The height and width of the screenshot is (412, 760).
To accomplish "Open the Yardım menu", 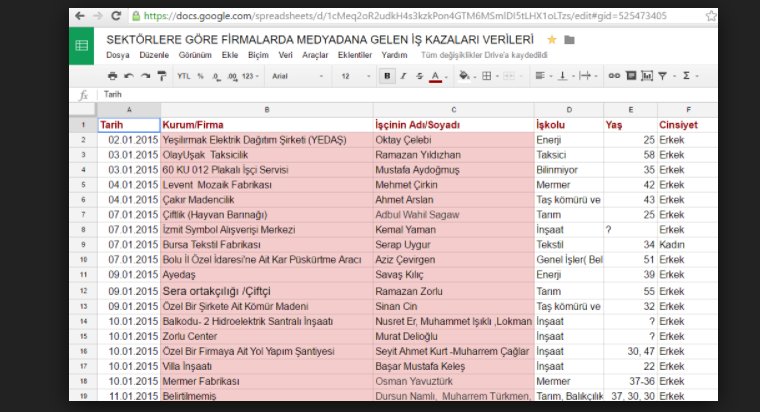I will [x=394, y=55].
